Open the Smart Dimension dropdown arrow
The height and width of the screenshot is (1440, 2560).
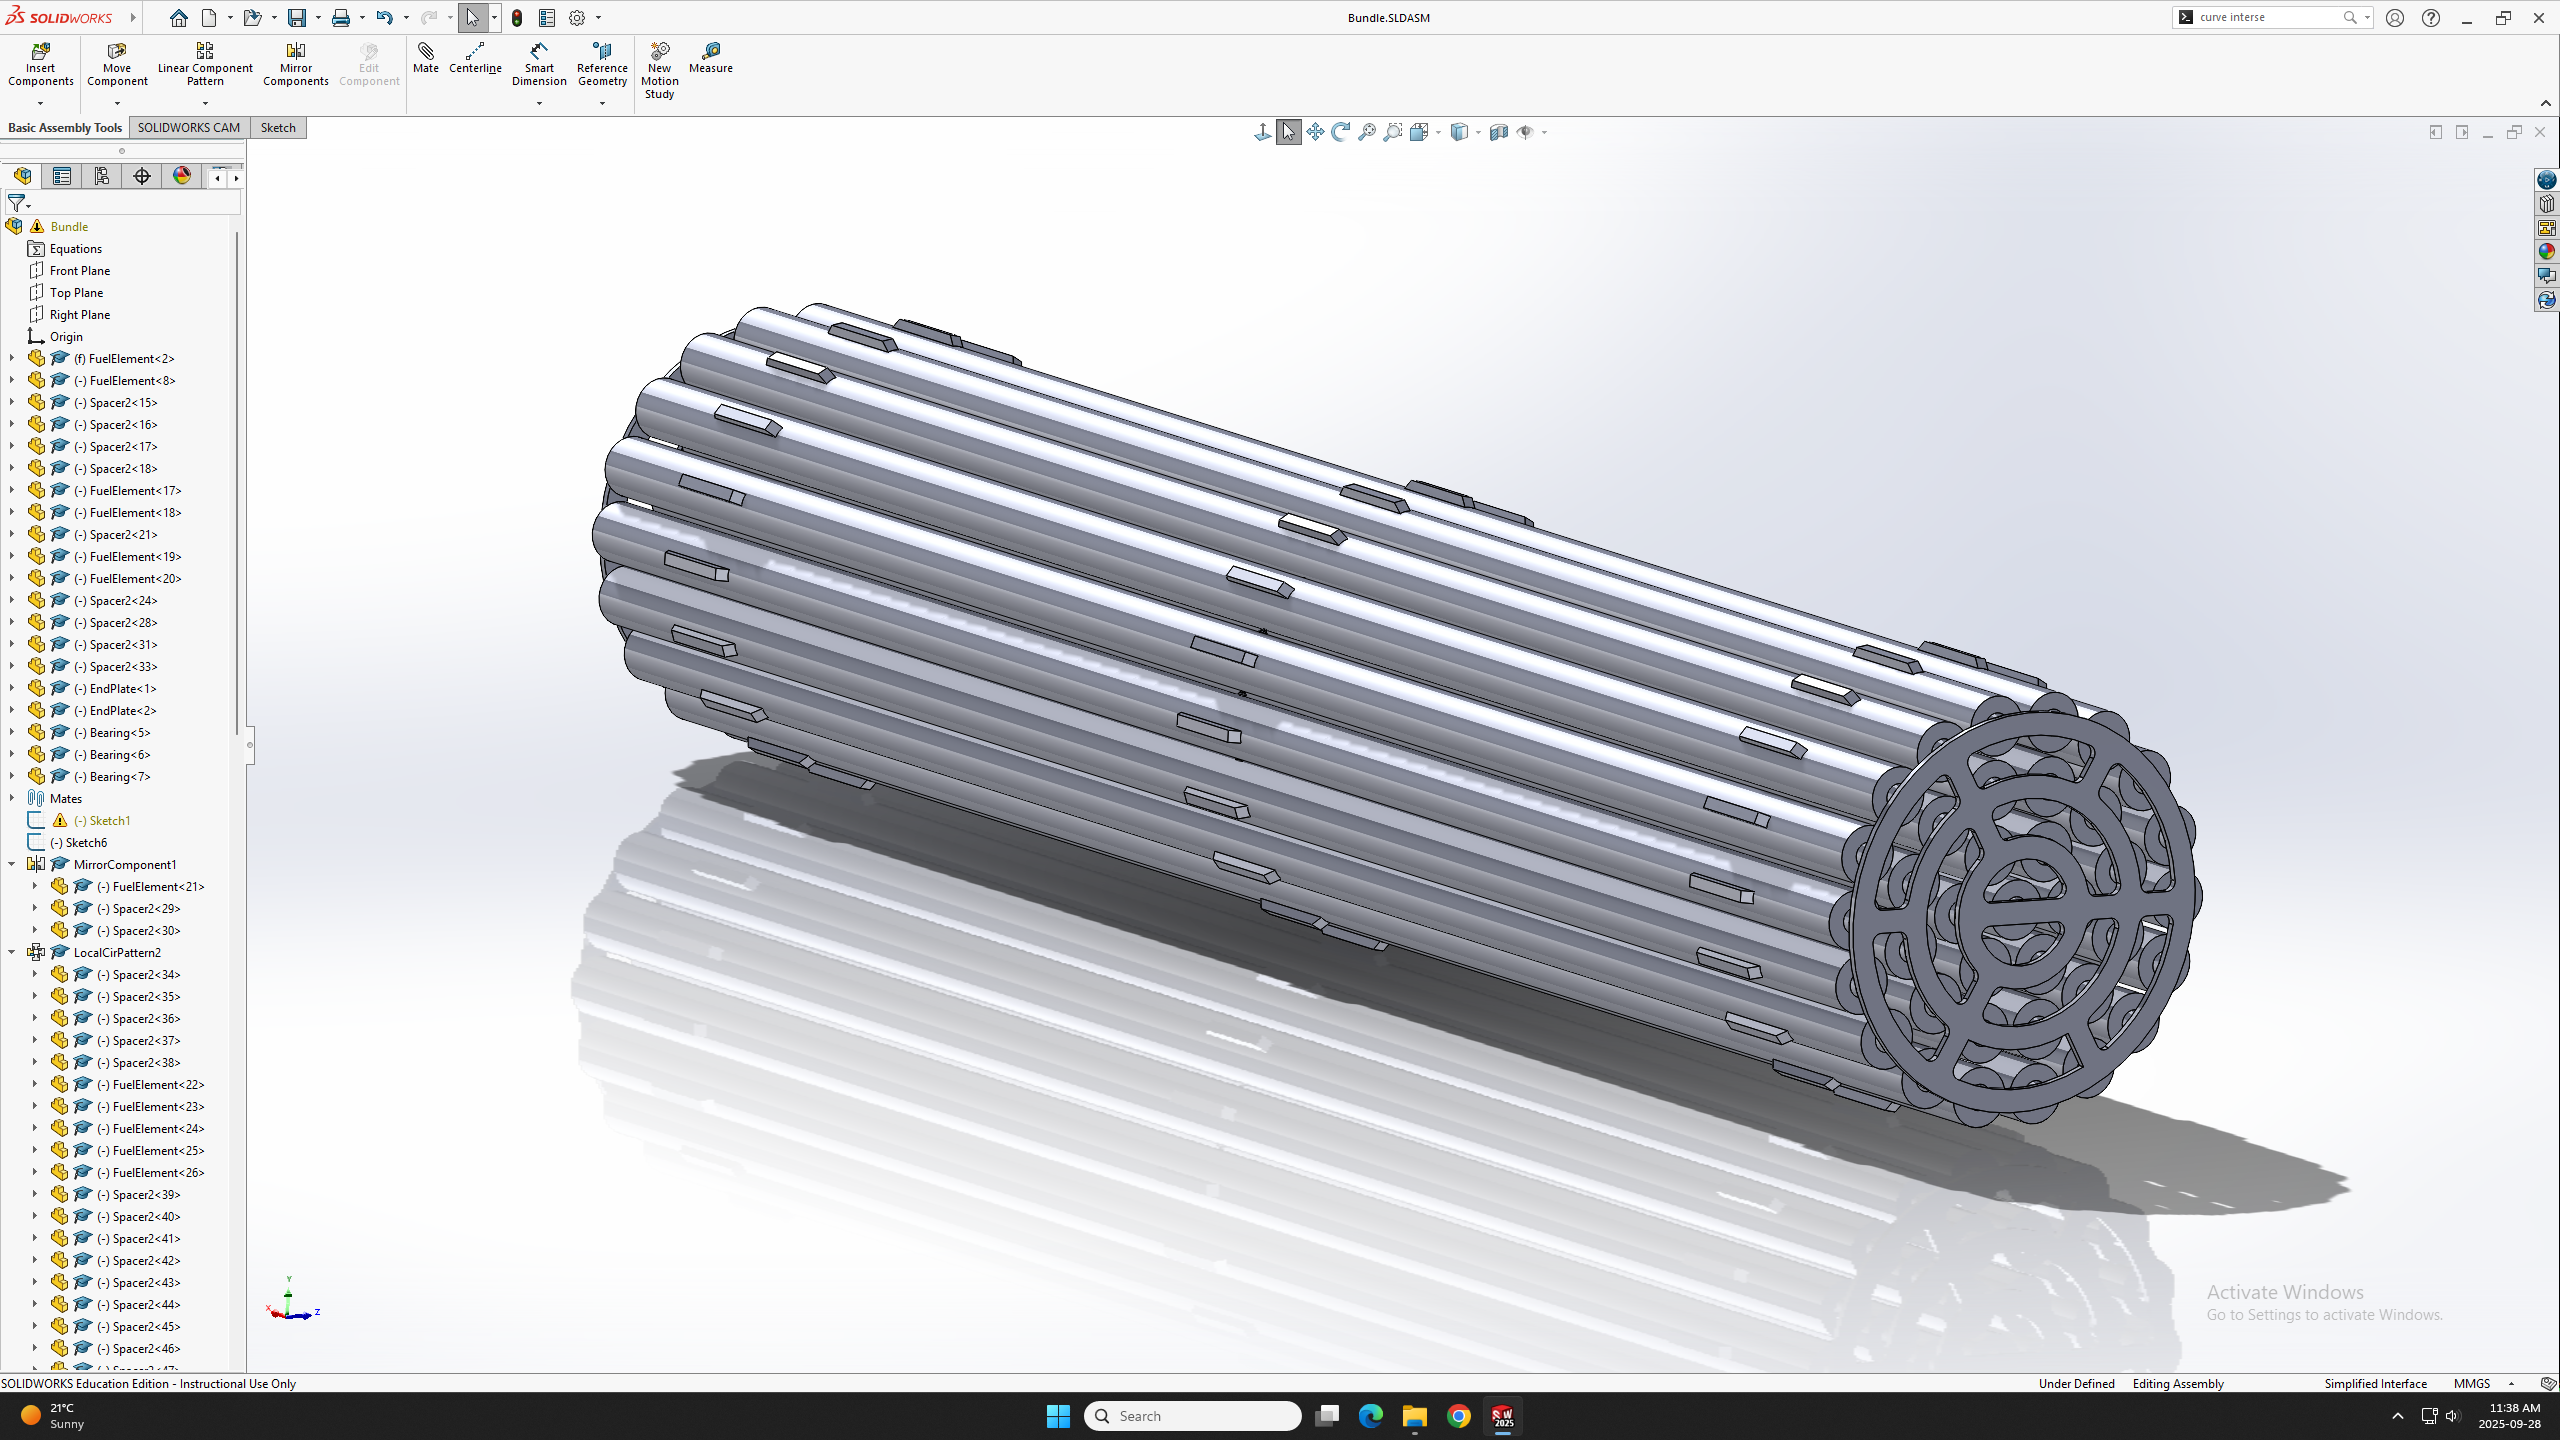539,103
